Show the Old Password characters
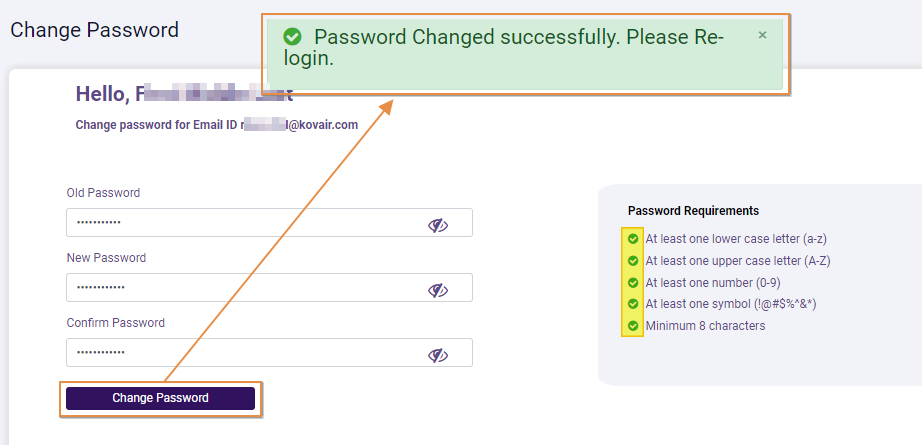This screenshot has height=445, width=922. (437, 225)
